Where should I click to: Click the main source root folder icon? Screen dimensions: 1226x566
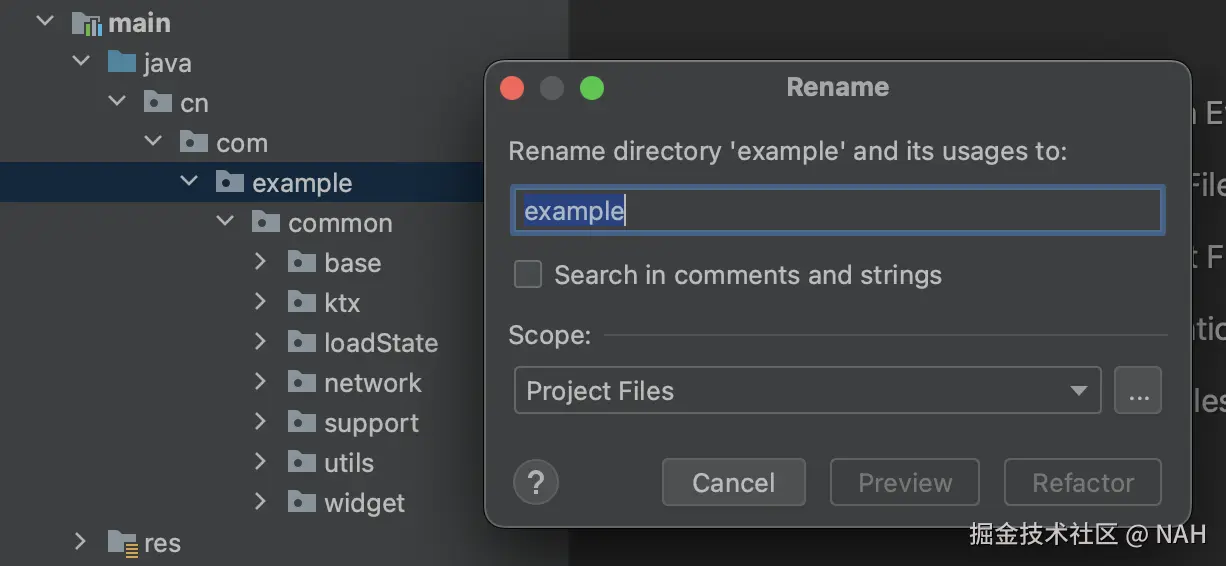87,23
